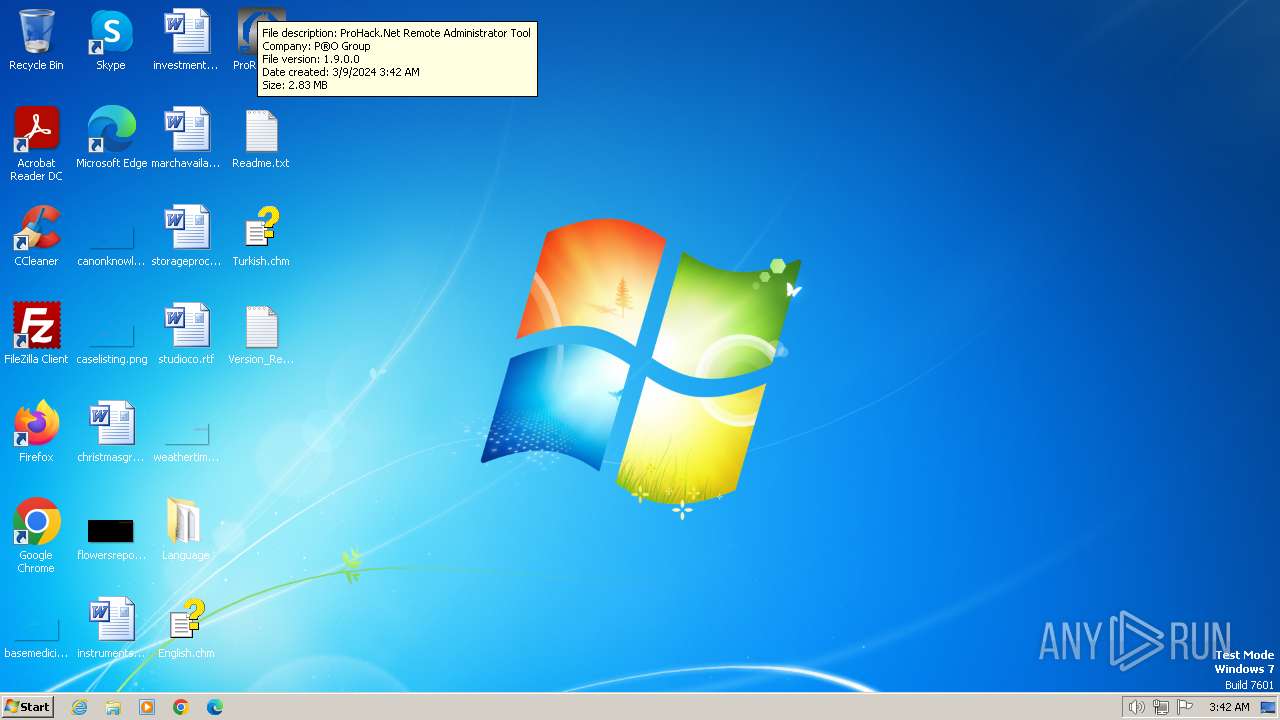Select the Acrobat Reader DC shortcut
Viewport: 1280px width, 720px height.
36,143
